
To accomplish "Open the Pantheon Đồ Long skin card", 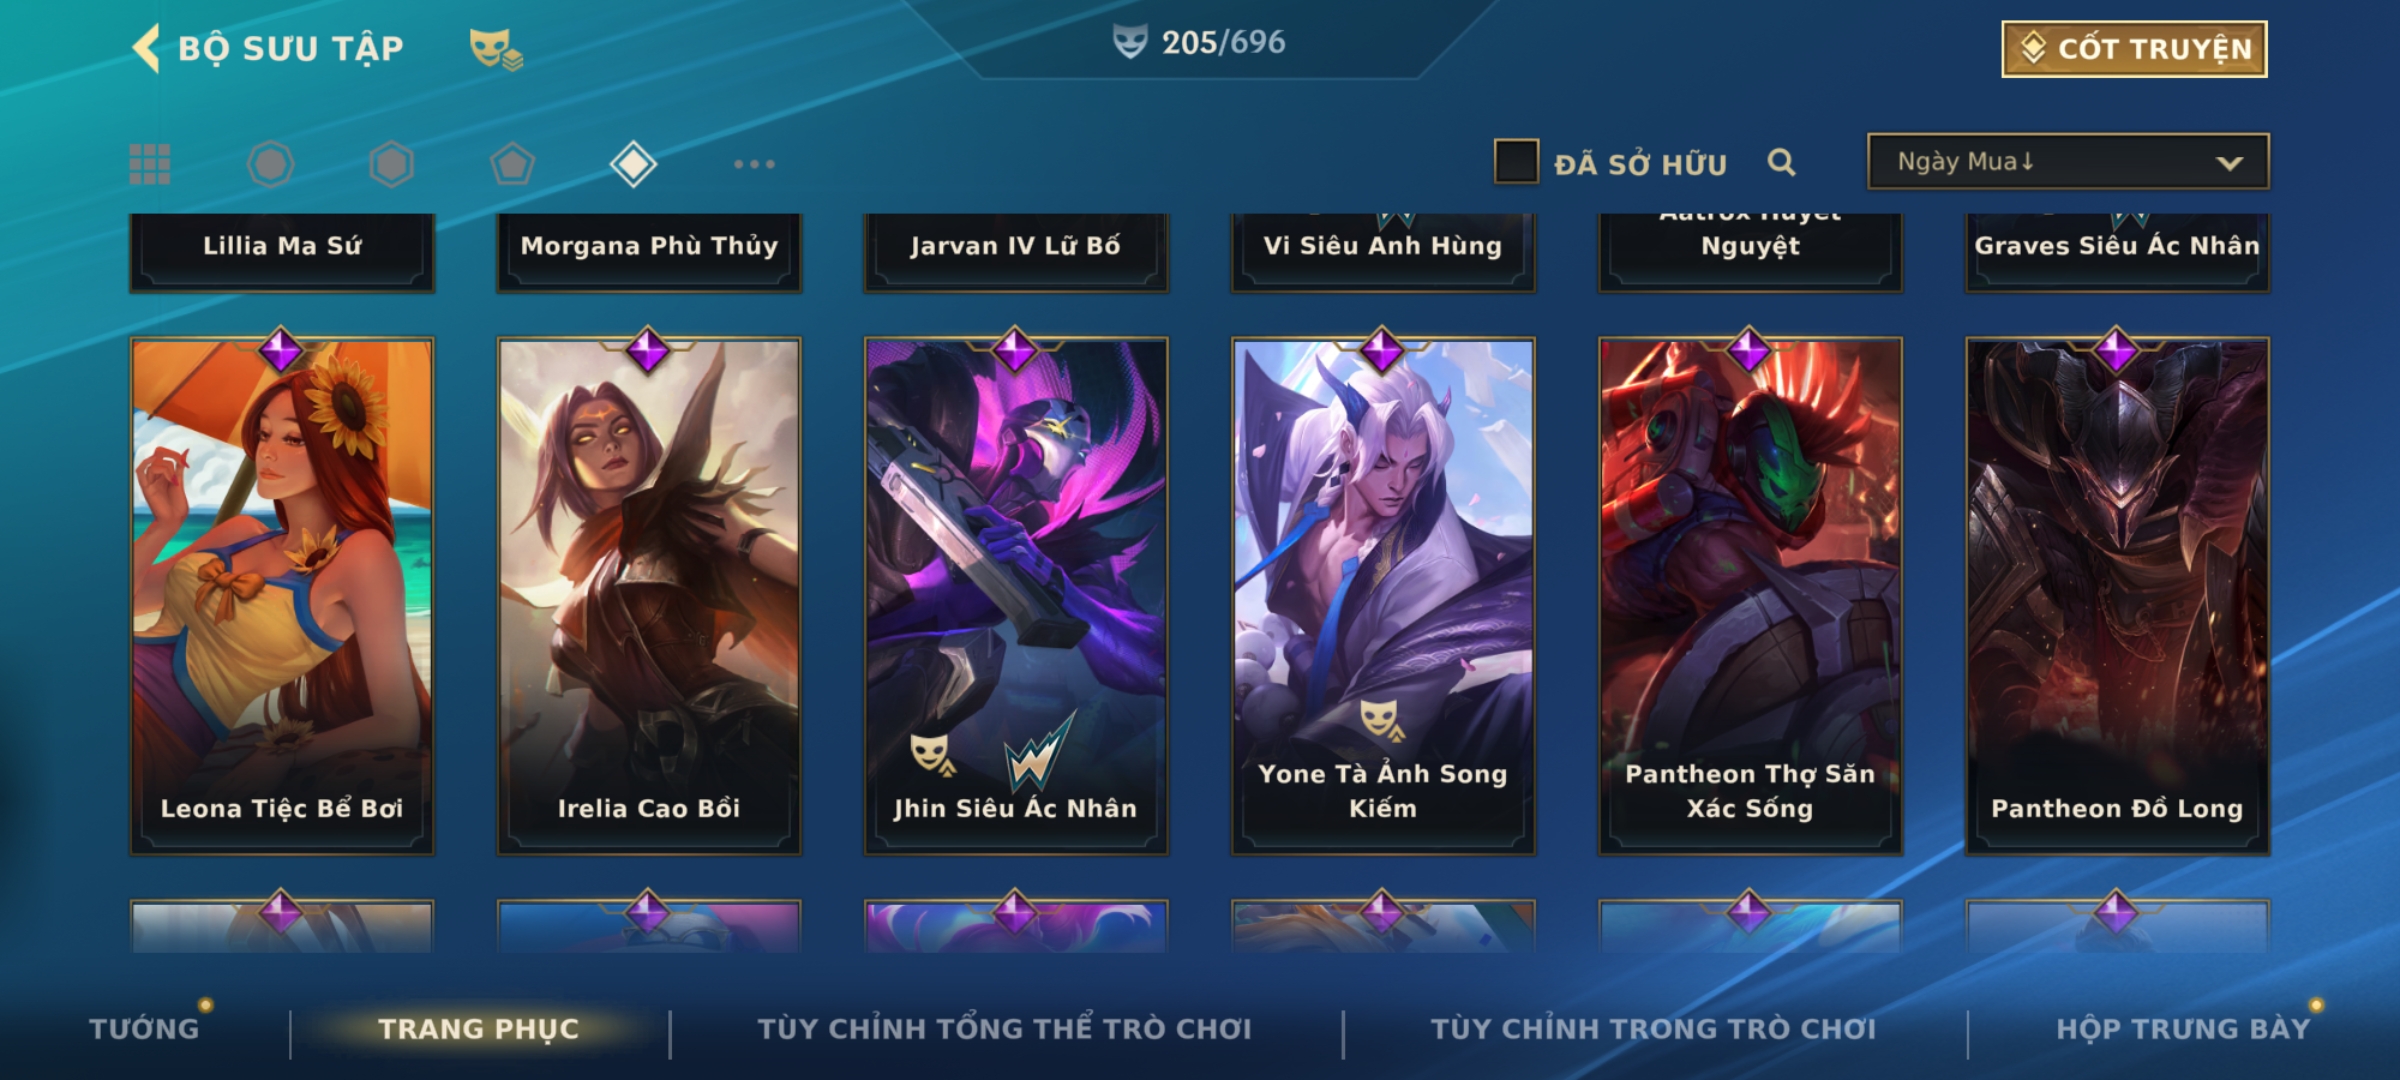I will tap(2117, 596).
